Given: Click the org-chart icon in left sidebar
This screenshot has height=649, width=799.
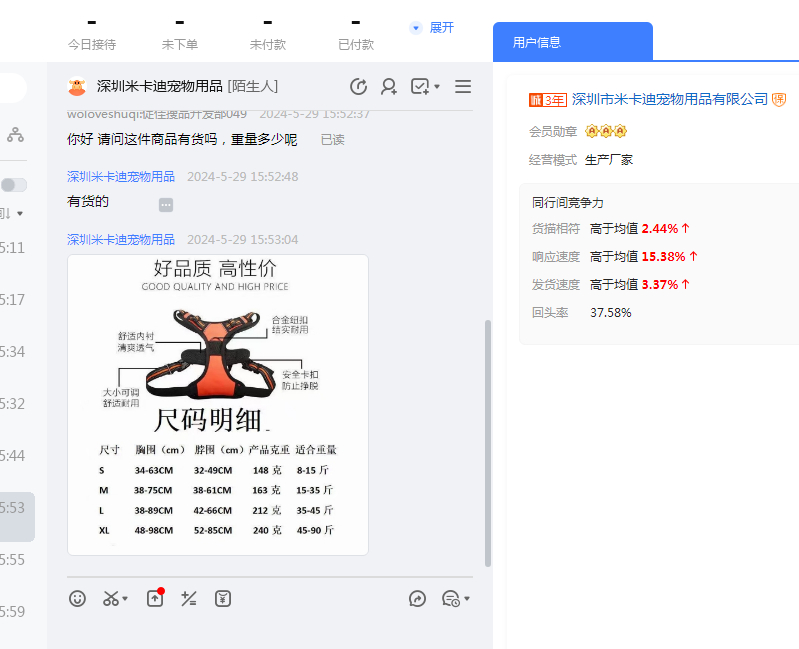Looking at the screenshot, I should pyautogui.click(x=15, y=134).
